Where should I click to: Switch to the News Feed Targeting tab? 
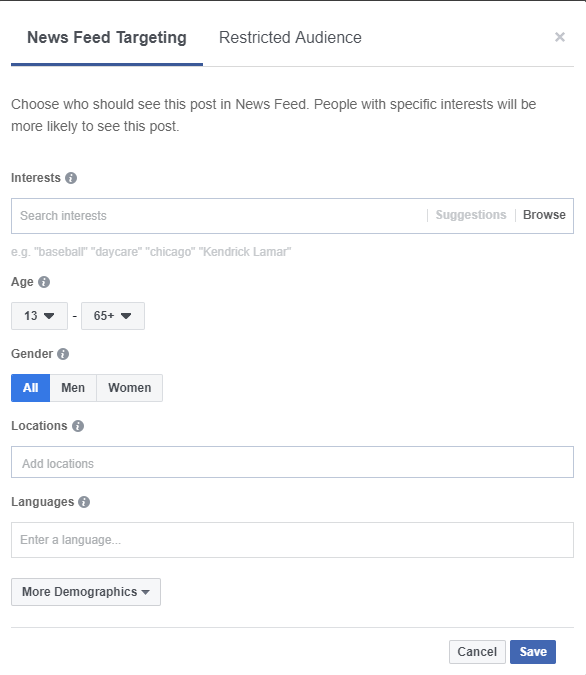tap(107, 37)
